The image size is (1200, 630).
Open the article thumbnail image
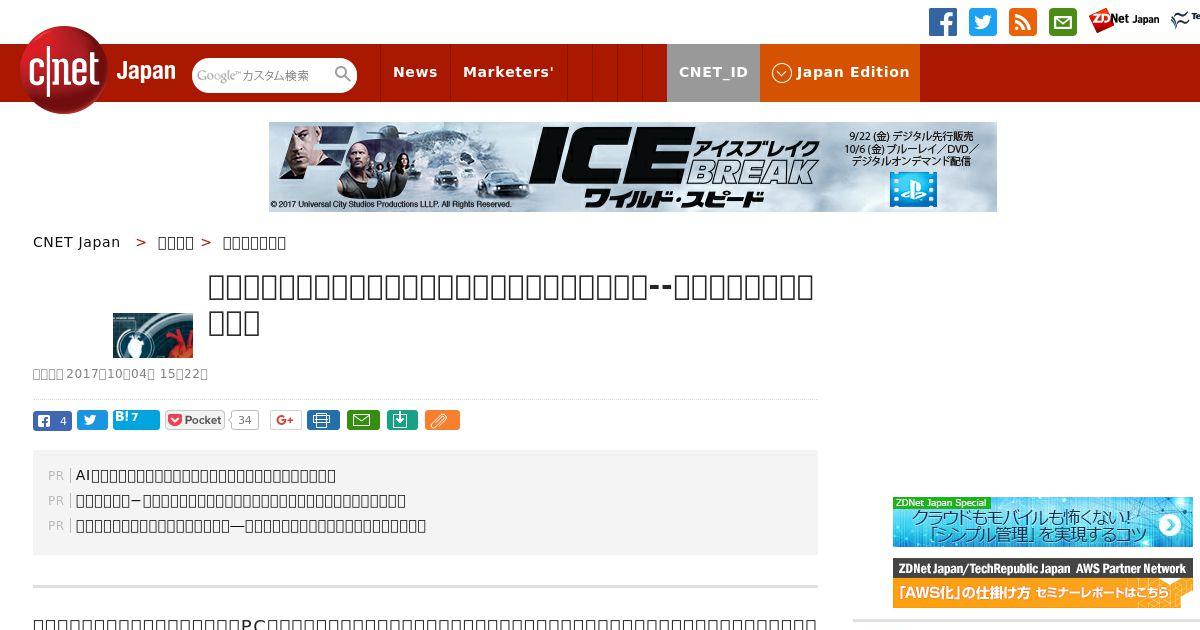pyautogui.click(x=153, y=335)
